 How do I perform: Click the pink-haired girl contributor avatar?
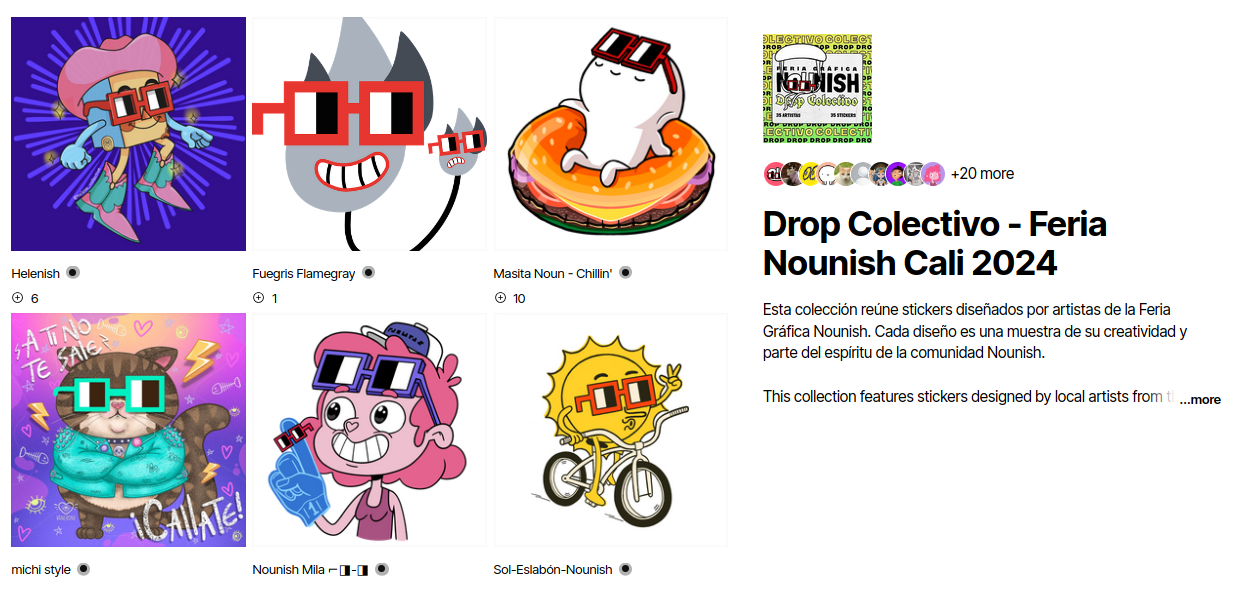click(x=933, y=174)
